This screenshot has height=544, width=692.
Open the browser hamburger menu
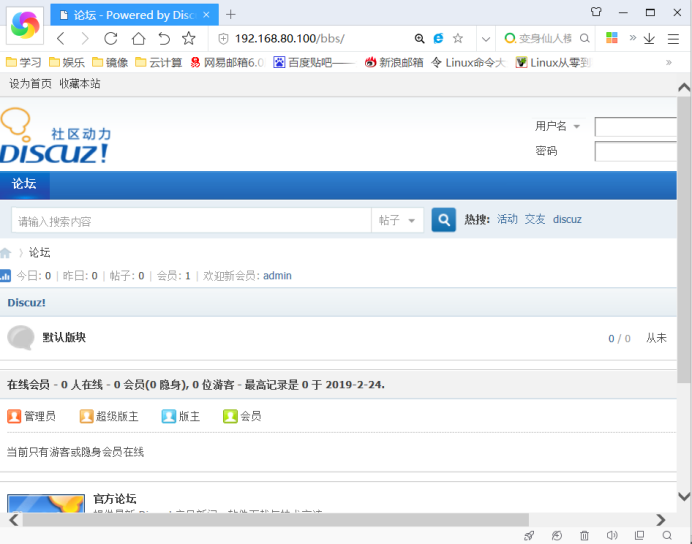coord(673,39)
